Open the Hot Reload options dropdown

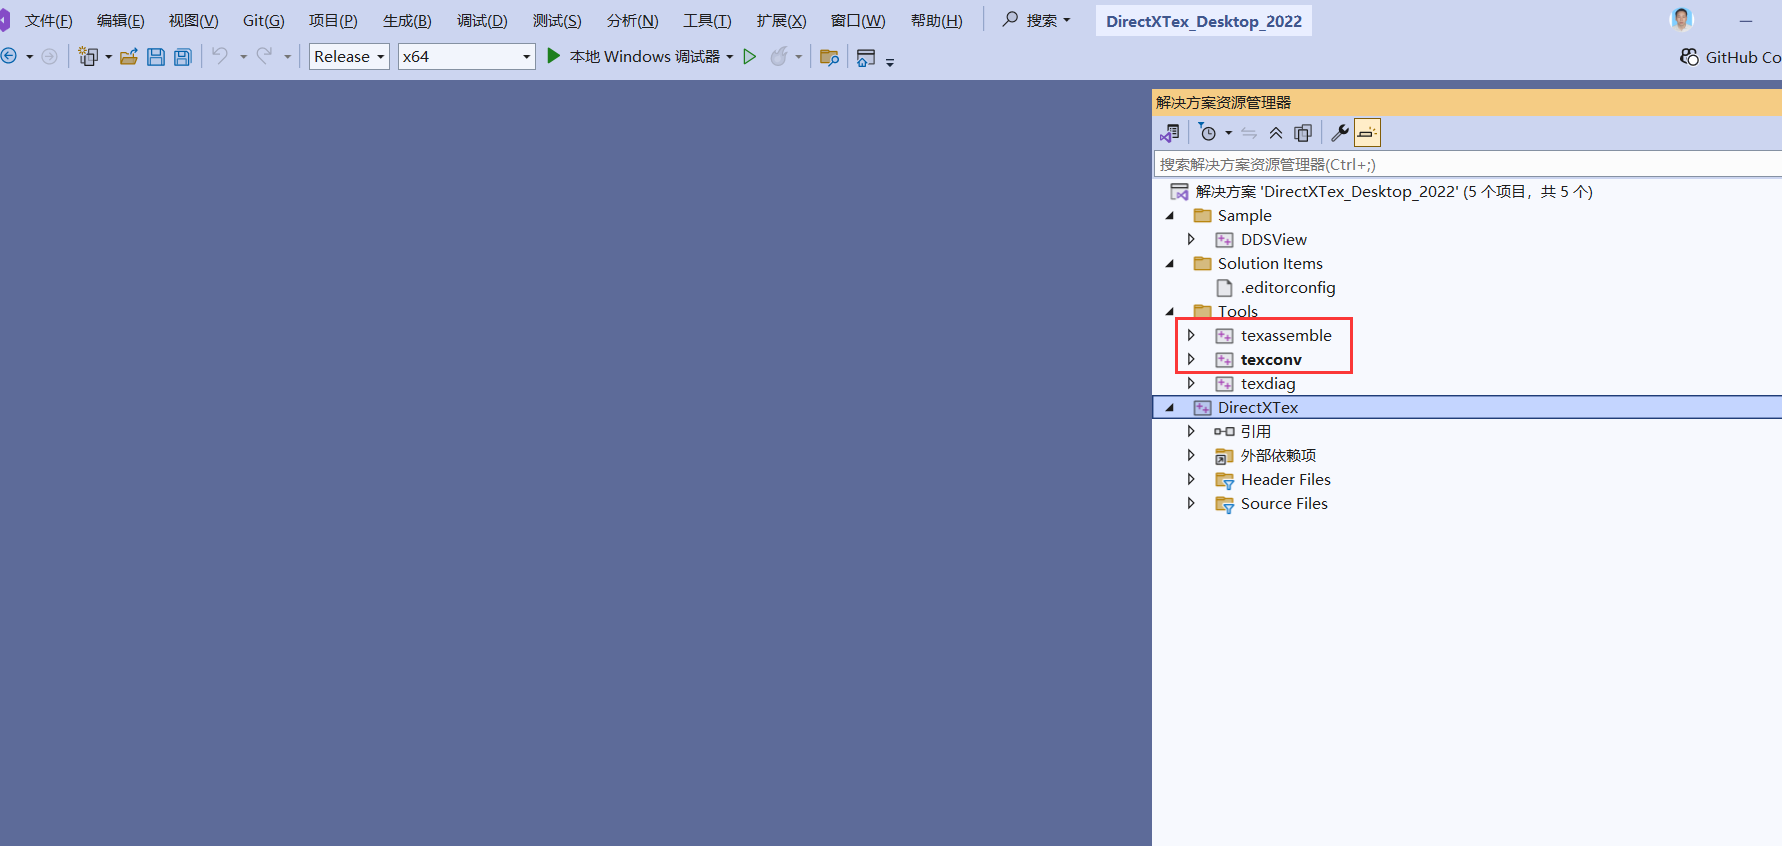click(798, 57)
